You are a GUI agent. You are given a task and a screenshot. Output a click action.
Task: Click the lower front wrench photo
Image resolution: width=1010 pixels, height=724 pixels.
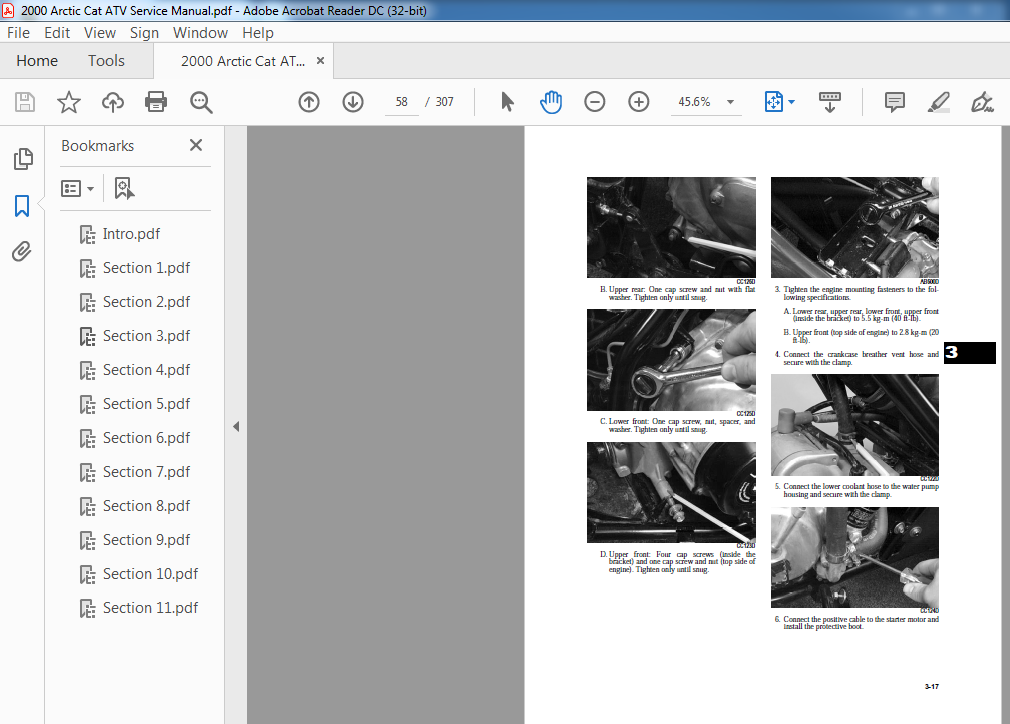[671, 360]
